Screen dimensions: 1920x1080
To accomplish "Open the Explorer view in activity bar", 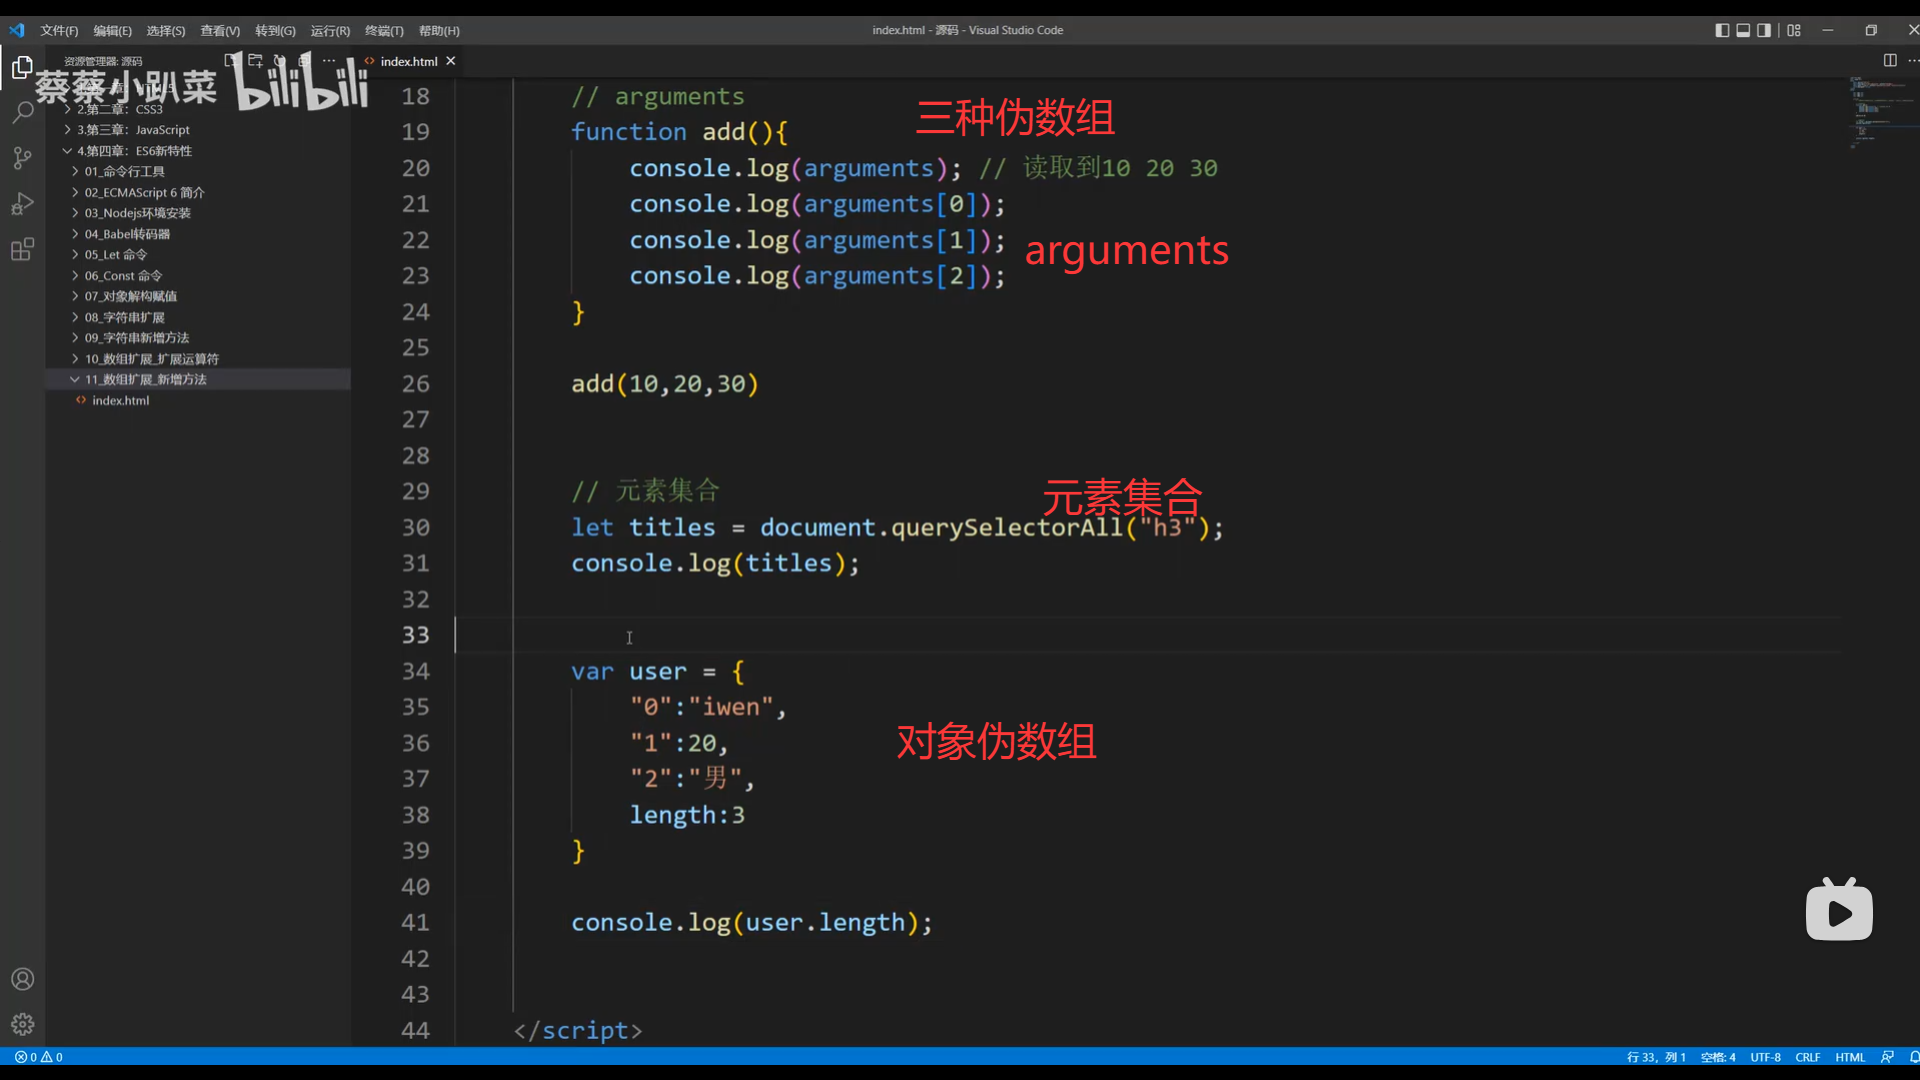I will (22, 68).
